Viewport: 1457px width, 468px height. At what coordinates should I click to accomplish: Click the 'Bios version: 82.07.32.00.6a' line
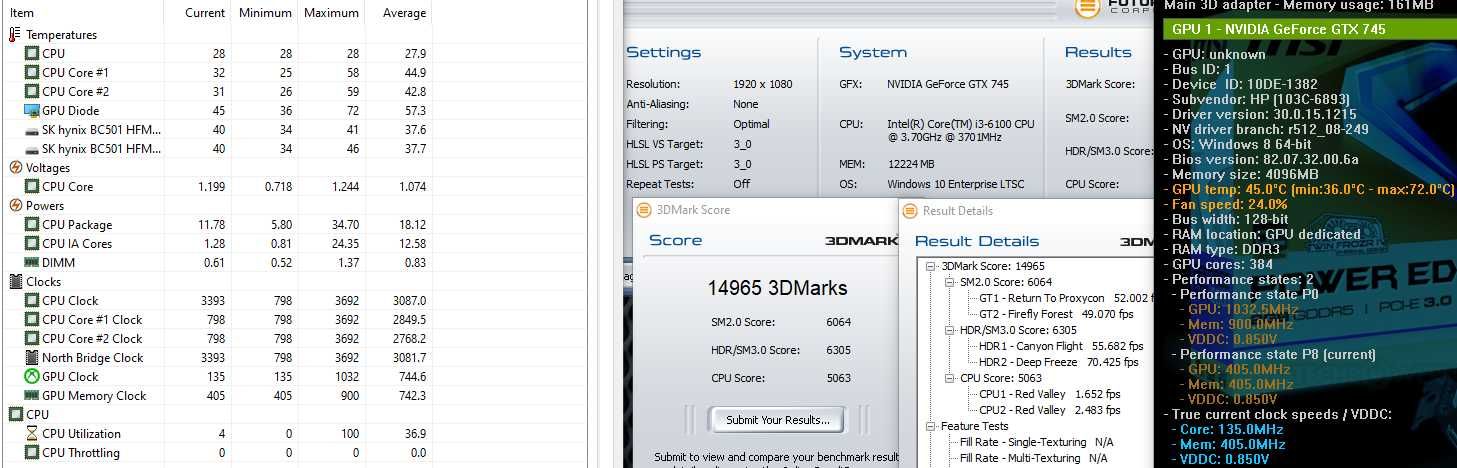click(1260, 159)
